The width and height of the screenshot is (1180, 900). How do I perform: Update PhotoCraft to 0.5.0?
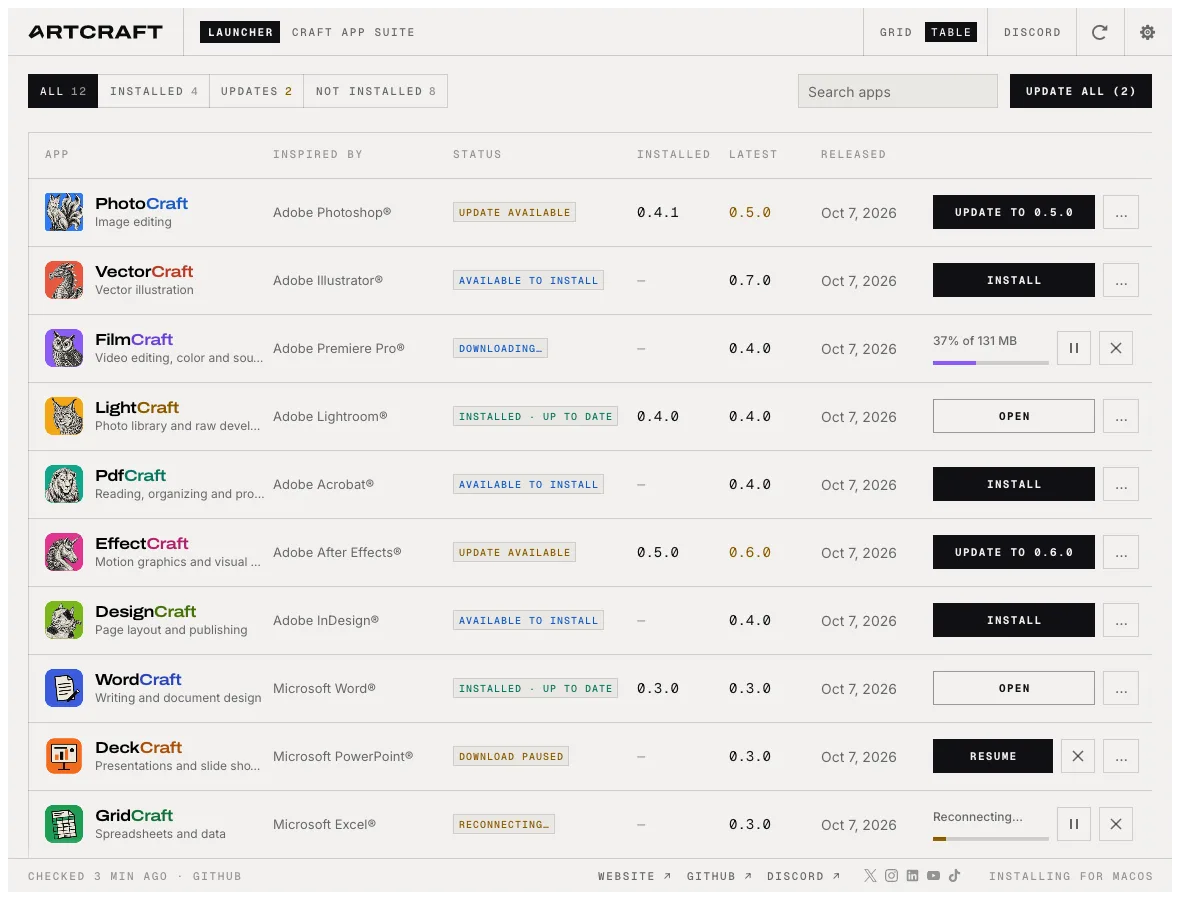pyautogui.click(x=1014, y=212)
